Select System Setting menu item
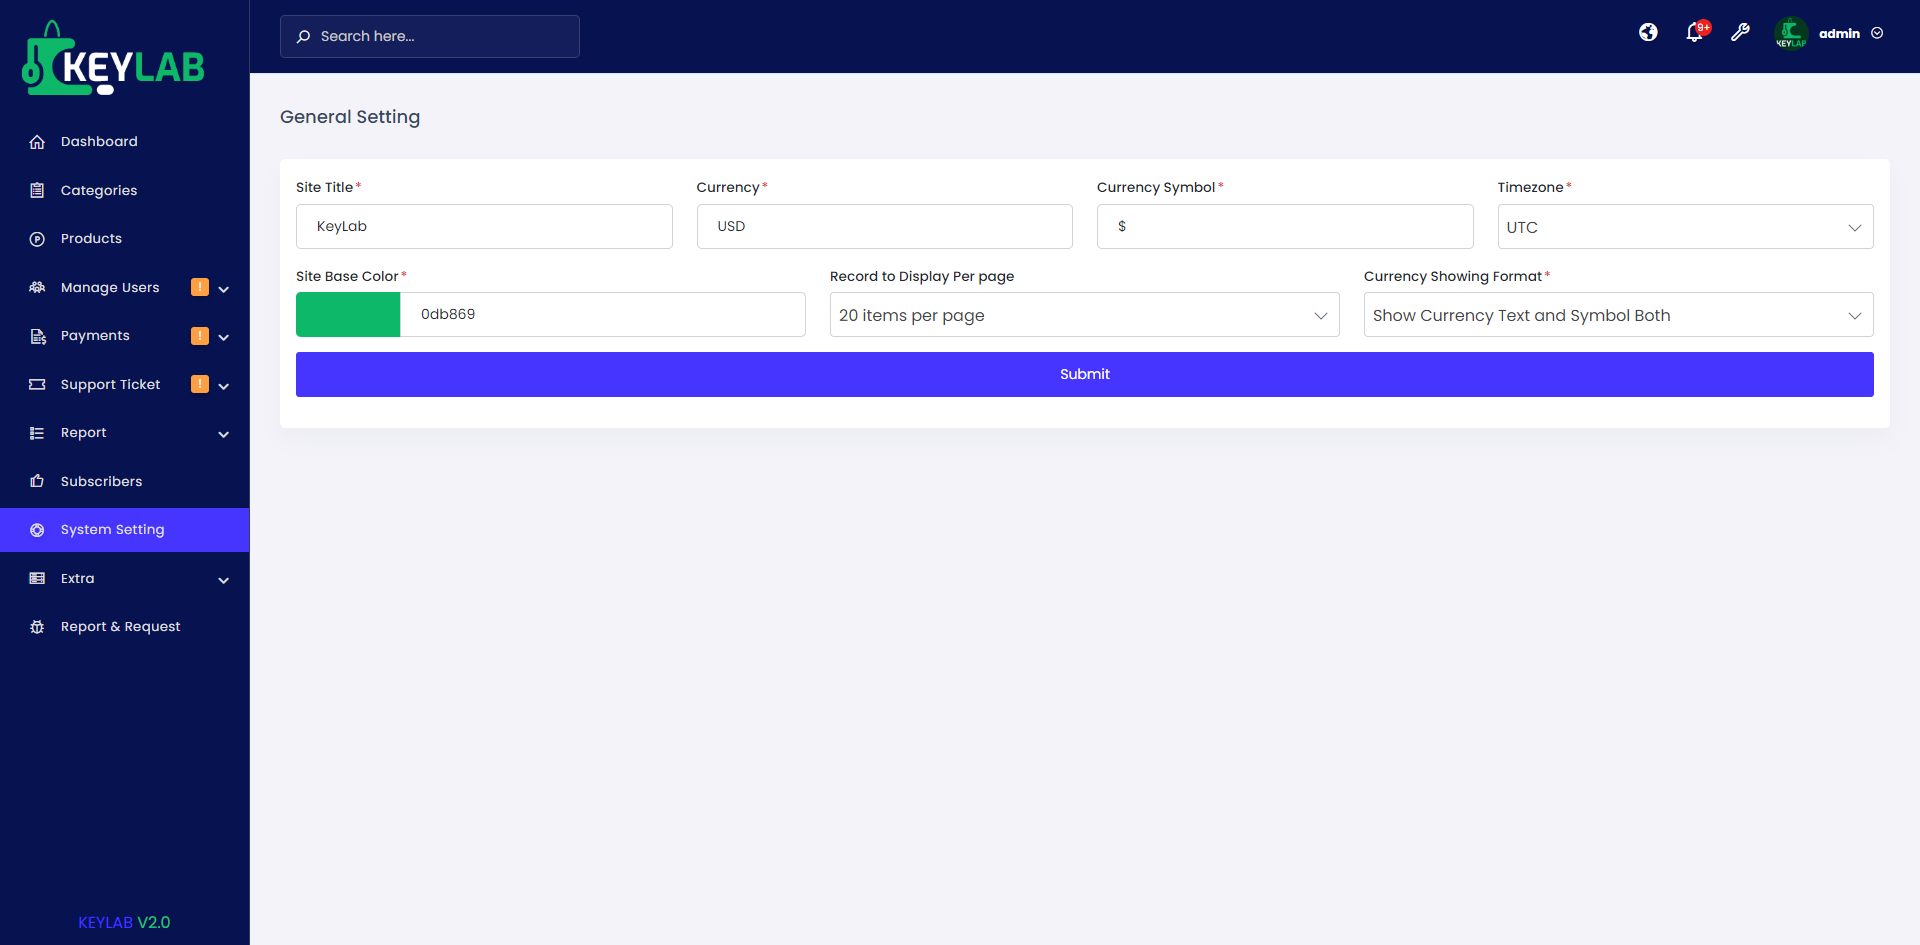The width and height of the screenshot is (1920, 945). tap(124, 530)
